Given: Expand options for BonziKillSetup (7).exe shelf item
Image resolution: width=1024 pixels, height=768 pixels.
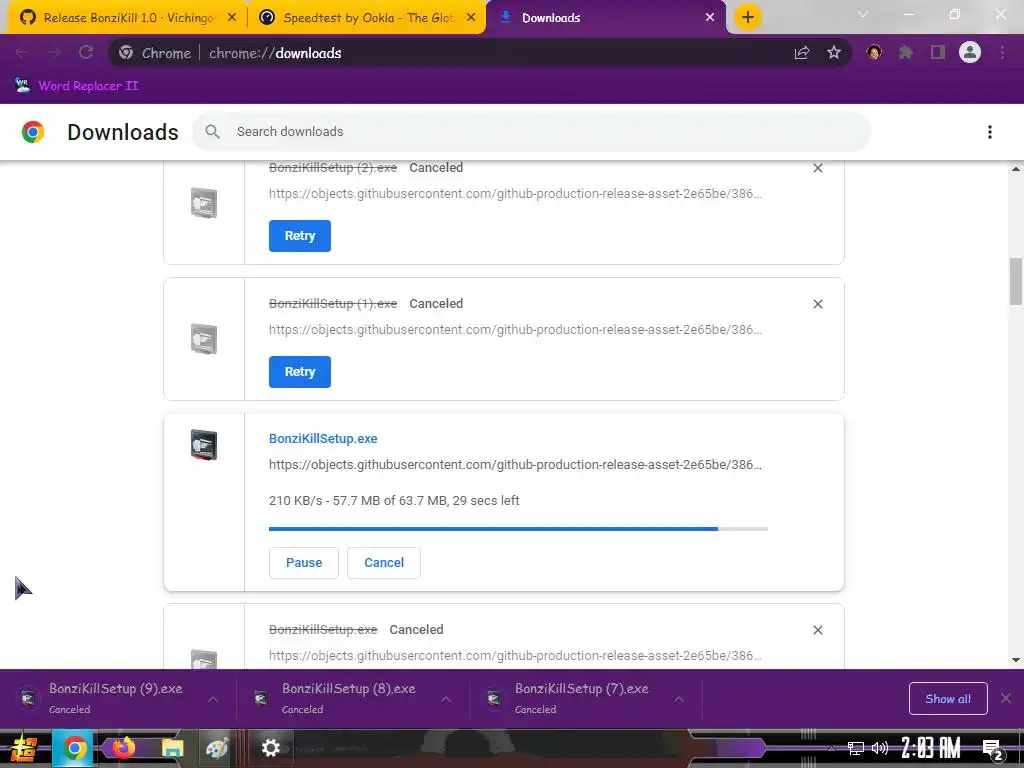Looking at the screenshot, I should pos(679,699).
